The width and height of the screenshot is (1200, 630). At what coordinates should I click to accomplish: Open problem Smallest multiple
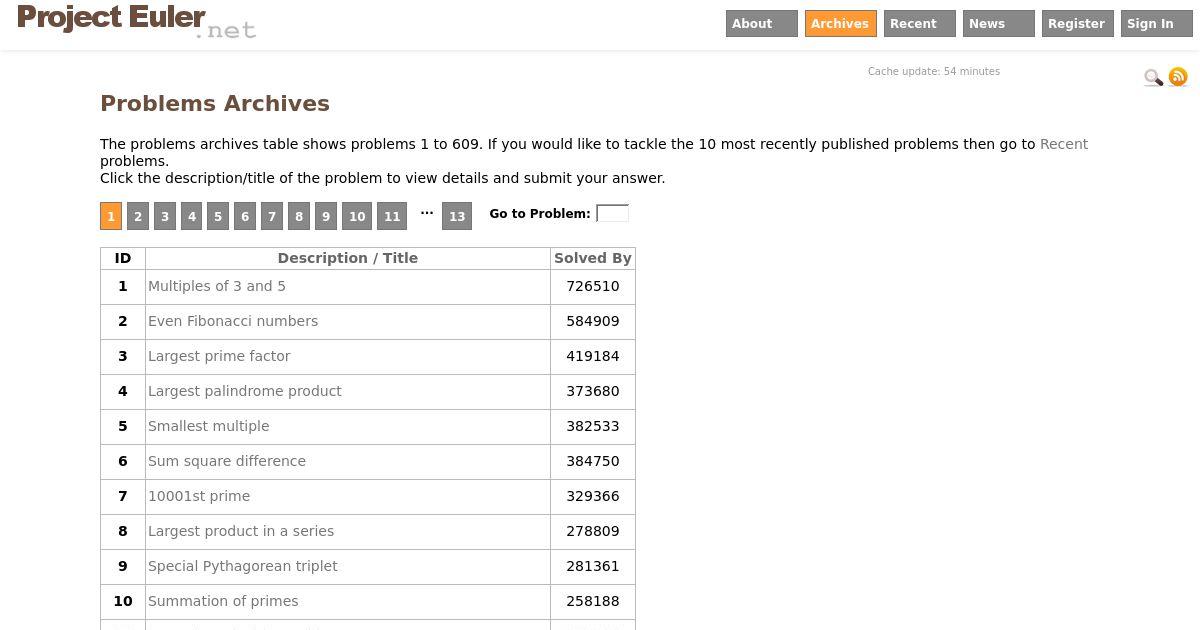click(x=209, y=426)
